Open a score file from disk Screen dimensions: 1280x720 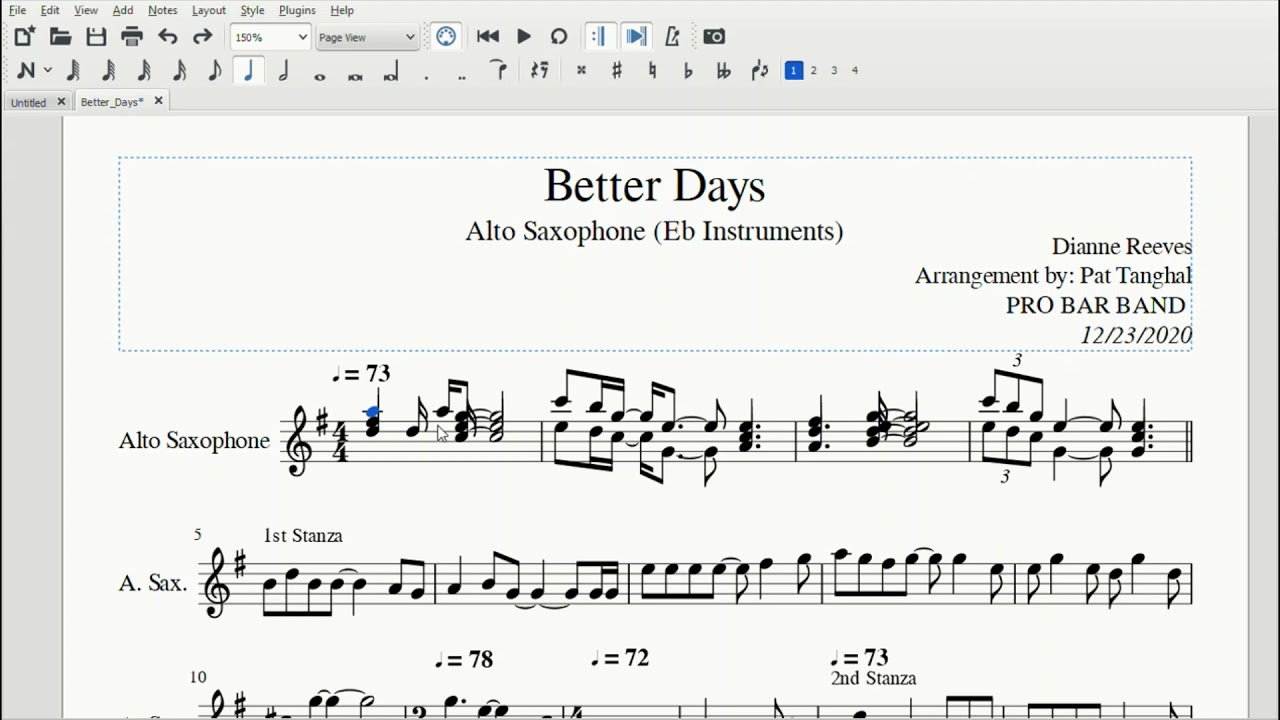click(60, 37)
